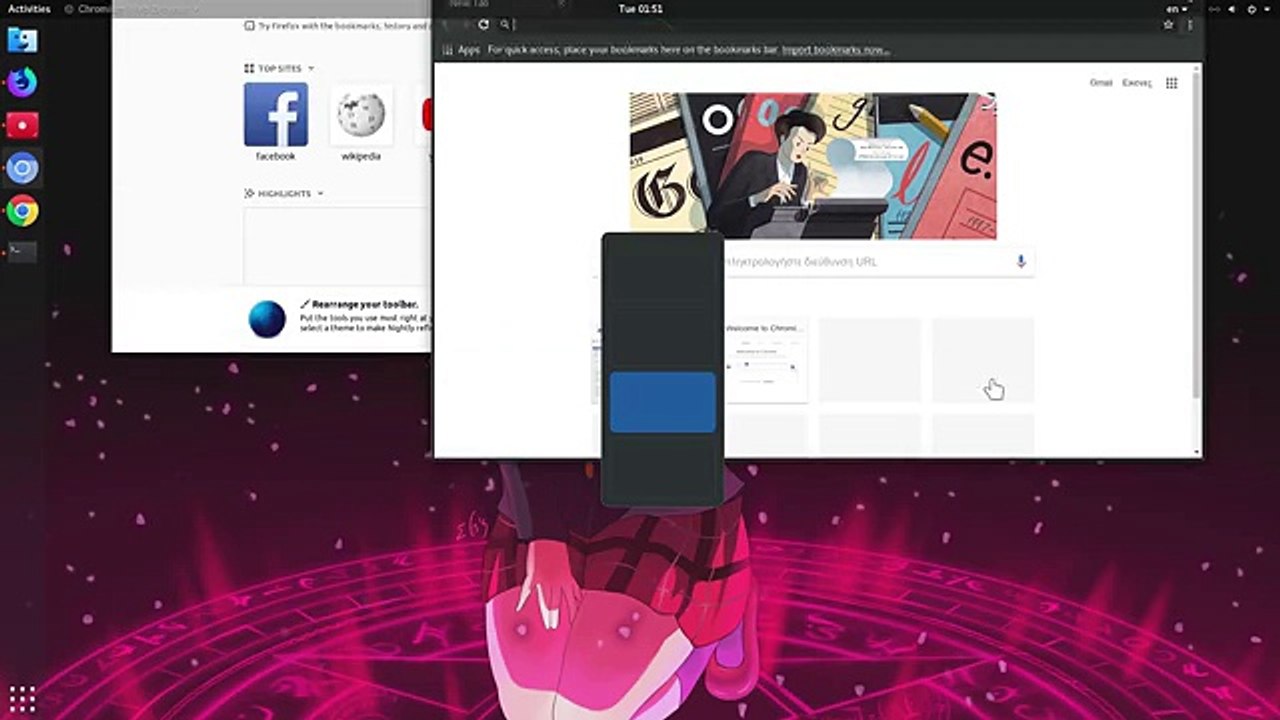Open the clock and calendar menu
This screenshot has height=720, width=1280.
pyautogui.click(x=640, y=8)
